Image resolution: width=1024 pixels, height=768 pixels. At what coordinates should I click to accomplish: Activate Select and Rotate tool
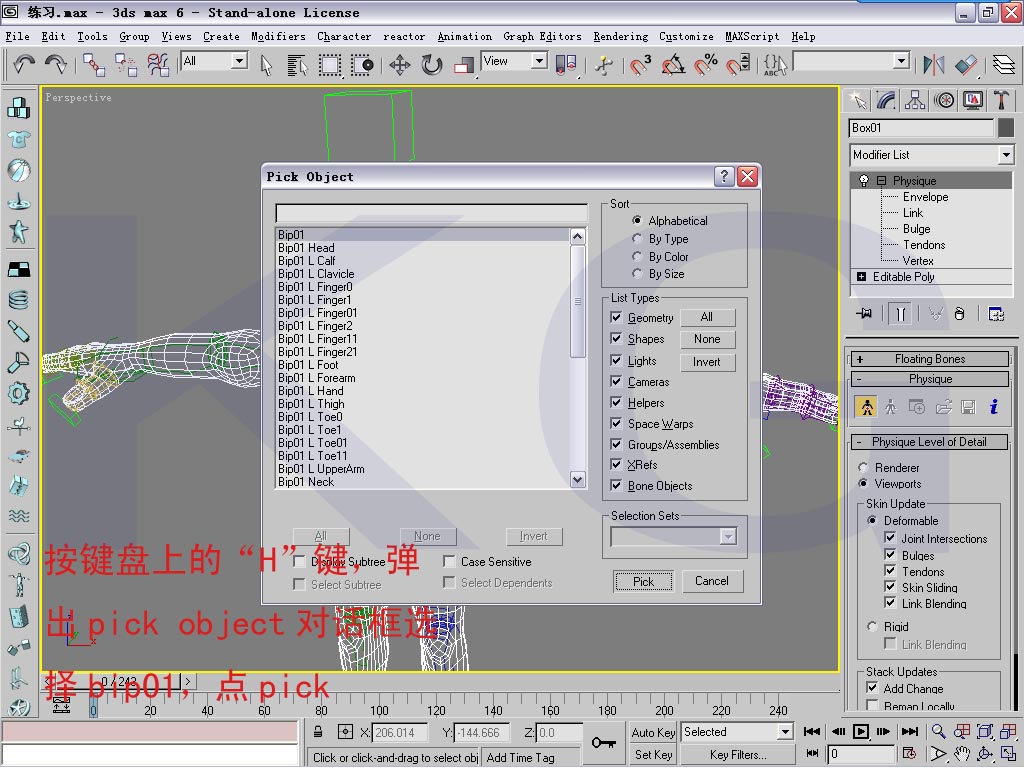point(432,65)
